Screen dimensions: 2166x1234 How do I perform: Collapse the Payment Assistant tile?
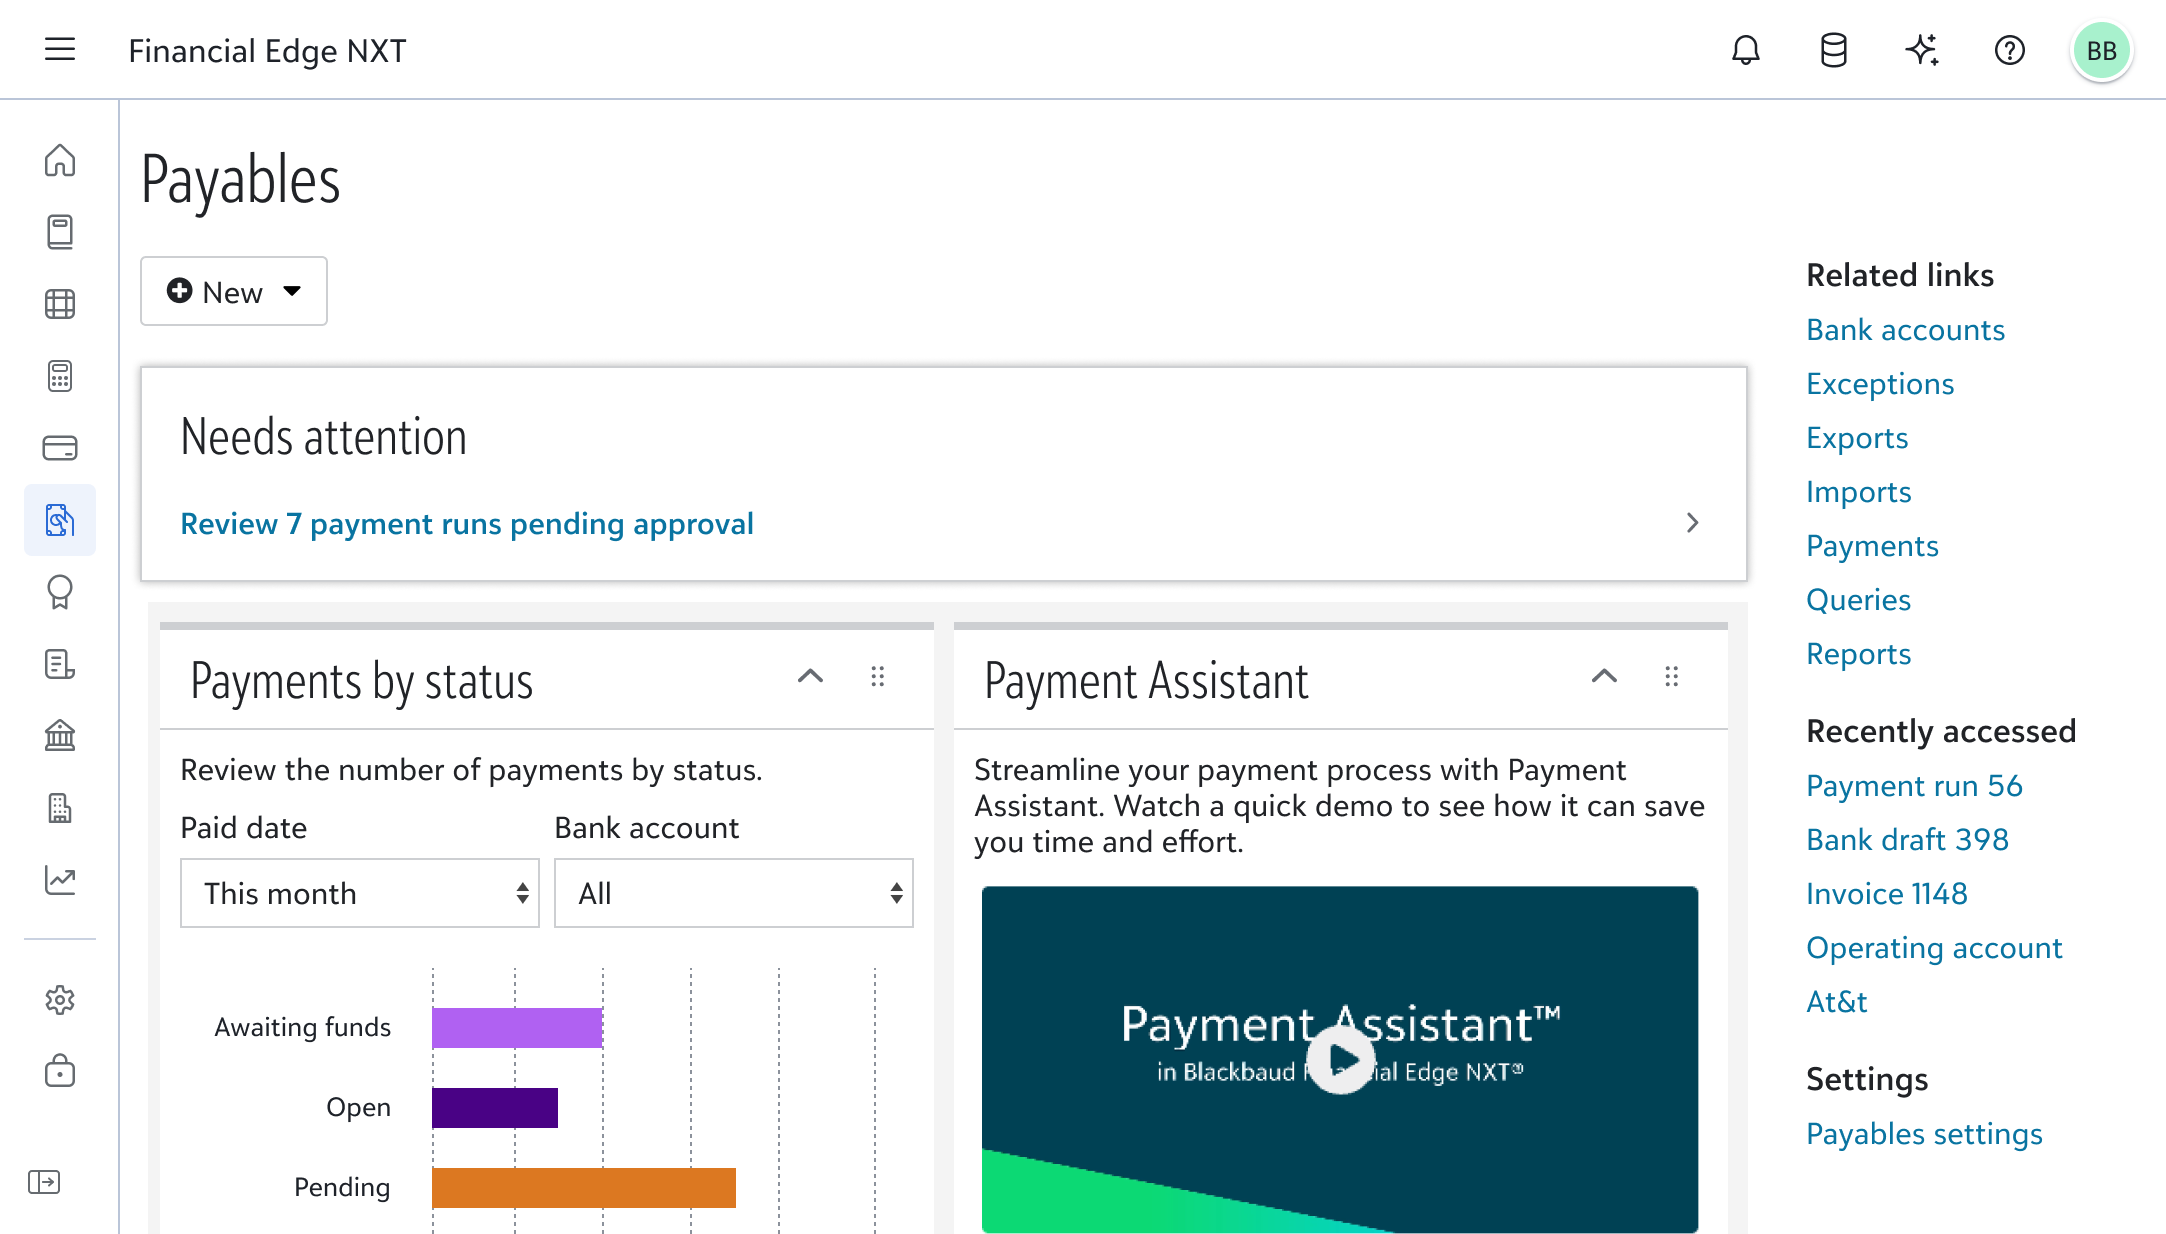click(1604, 677)
